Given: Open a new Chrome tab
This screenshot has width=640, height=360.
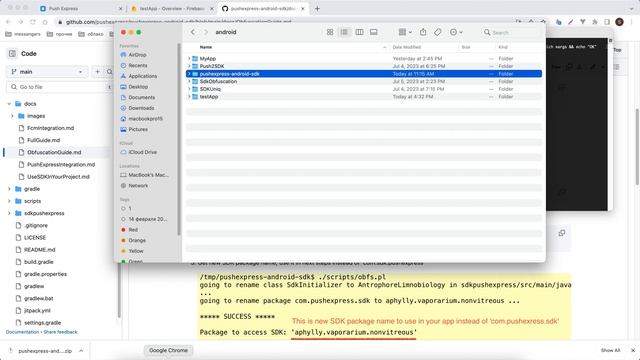Looking at the screenshot, I should coord(317,8).
